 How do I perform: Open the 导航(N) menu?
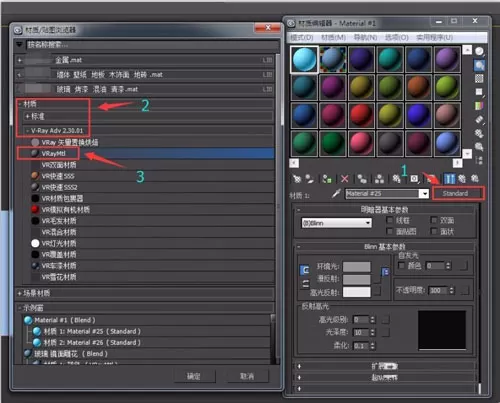(365, 37)
